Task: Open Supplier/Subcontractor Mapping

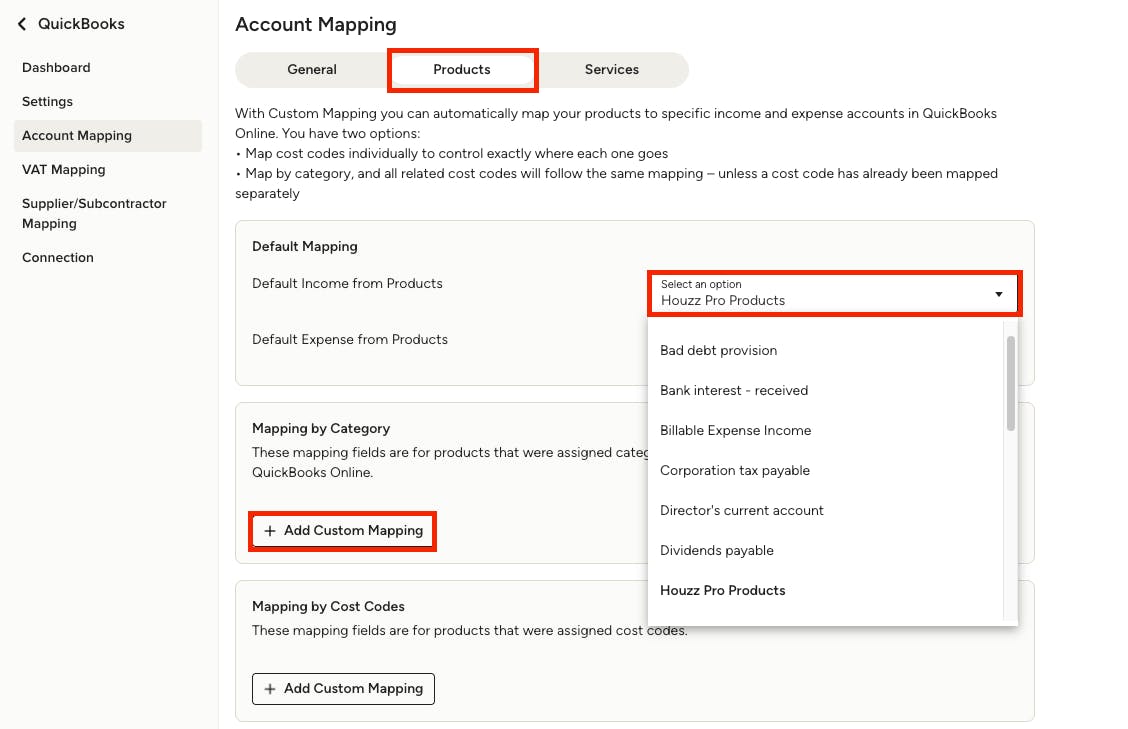Action: click(94, 213)
